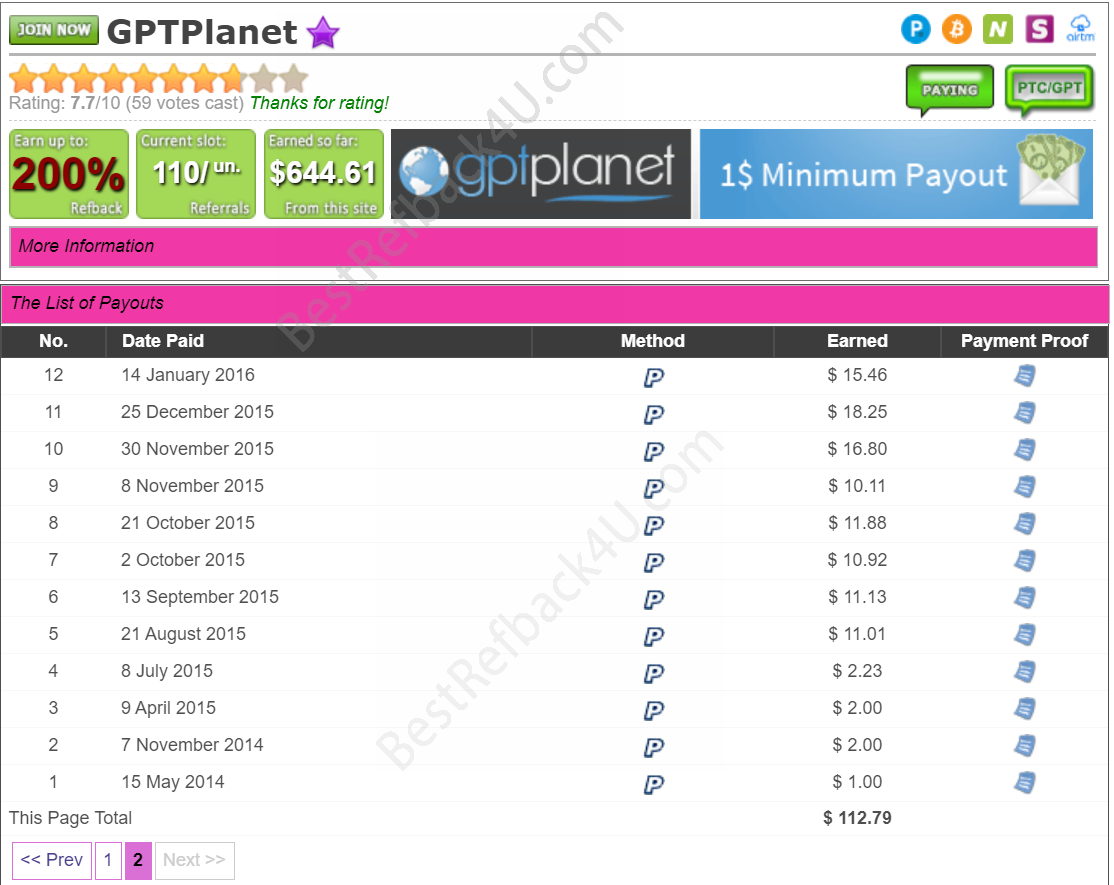This screenshot has height=885, width=1114.
Task: Open the gptplanet logo banner
Action: click(541, 174)
